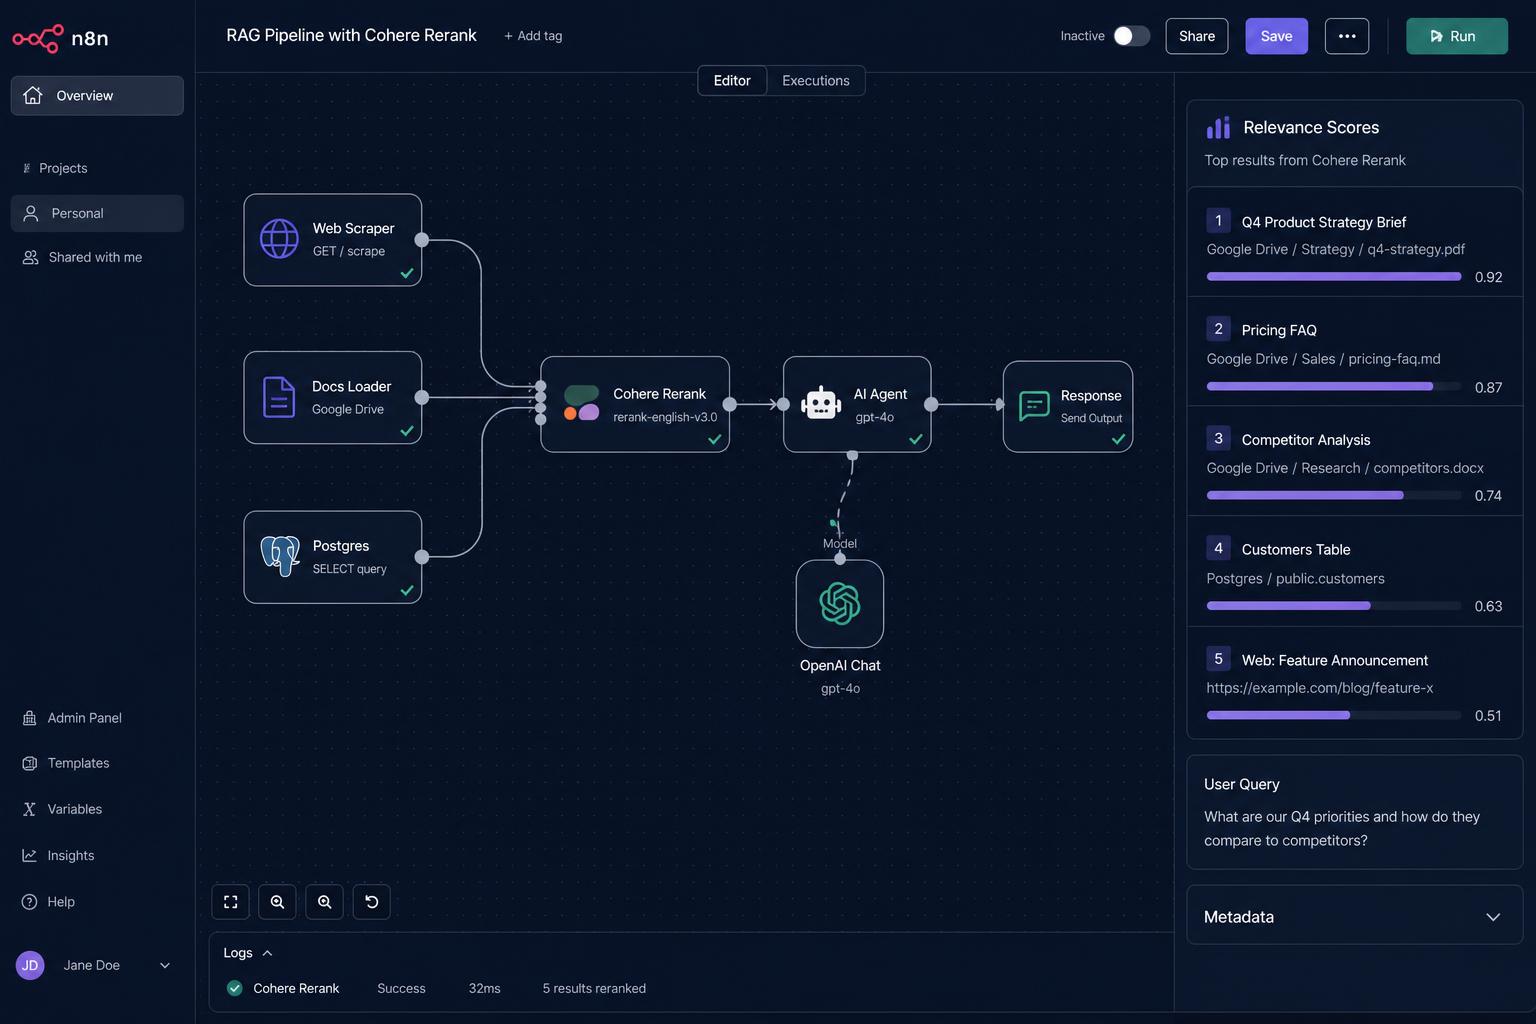
Task: Click the 32ms log duration
Action: pos(484,988)
